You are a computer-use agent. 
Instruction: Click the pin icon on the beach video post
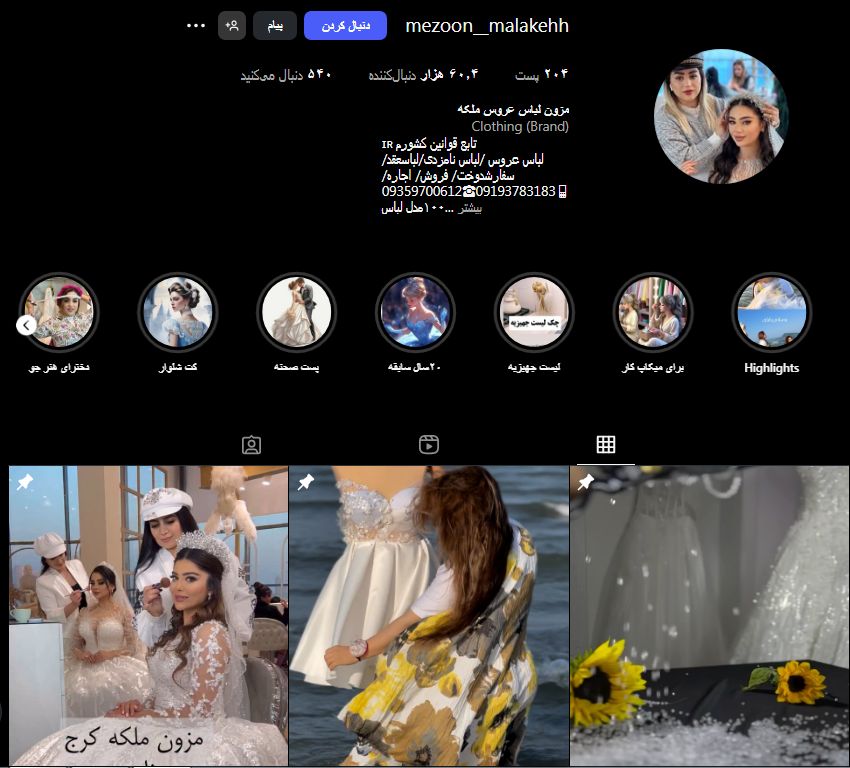(305, 482)
